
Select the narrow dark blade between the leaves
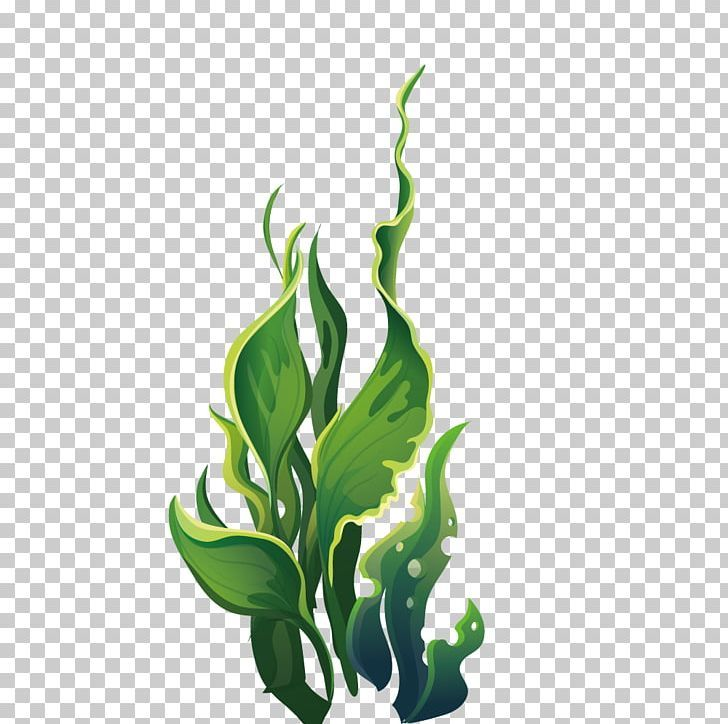pos(325,330)
